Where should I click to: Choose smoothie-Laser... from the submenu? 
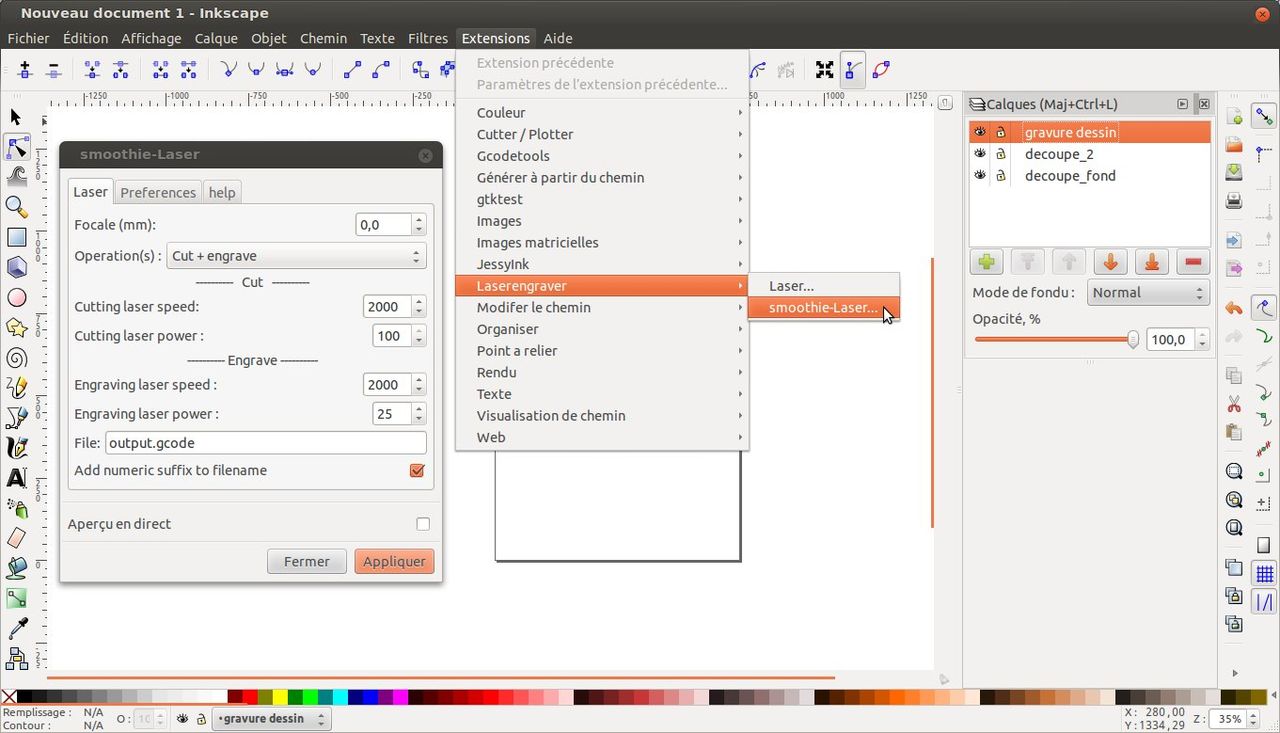point(822,308)
